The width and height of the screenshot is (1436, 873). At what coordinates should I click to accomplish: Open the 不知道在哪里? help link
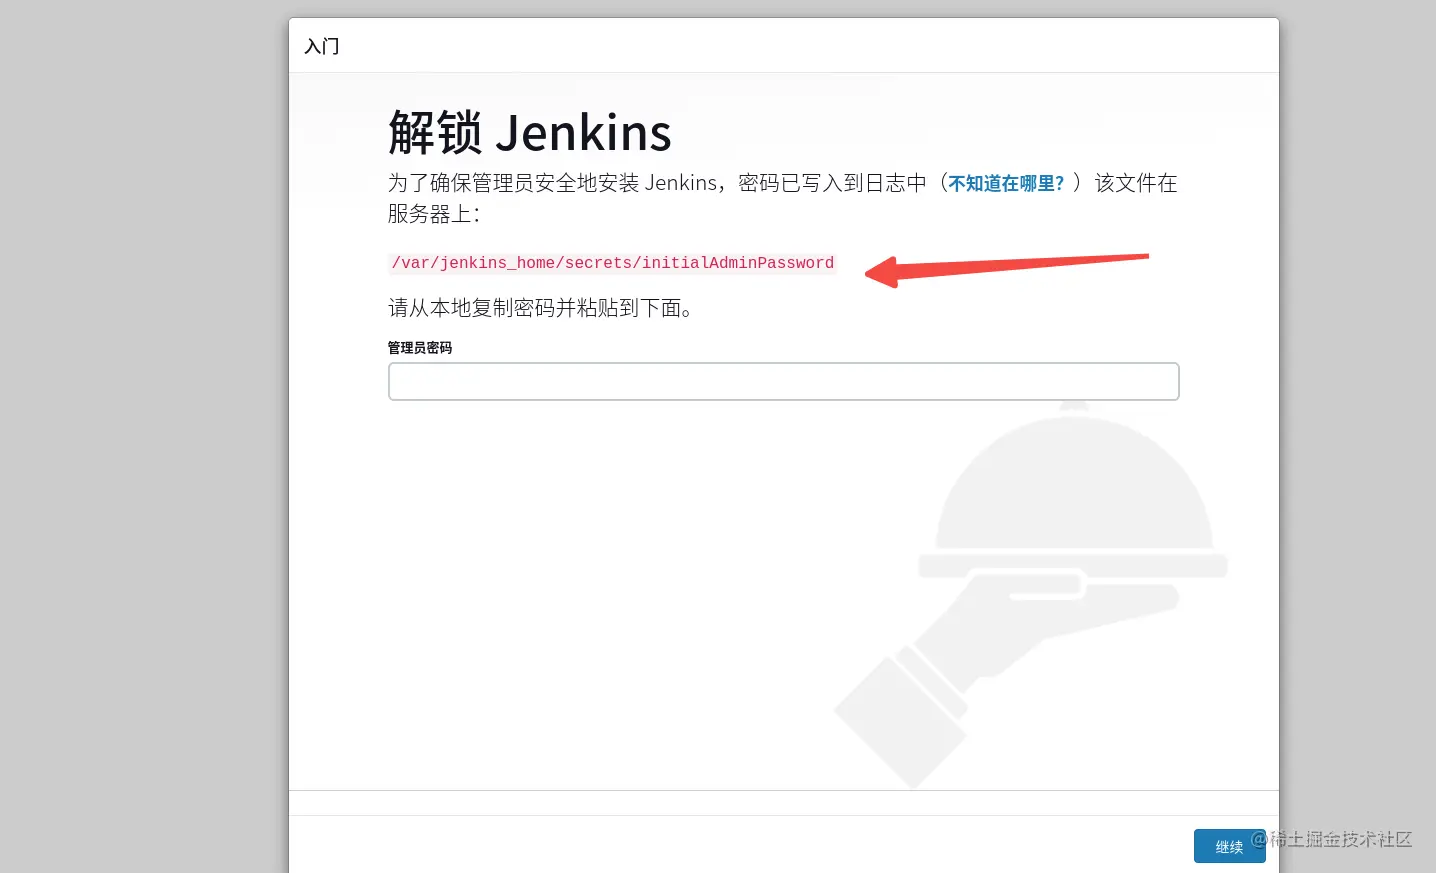click(x=1006, y=183)
